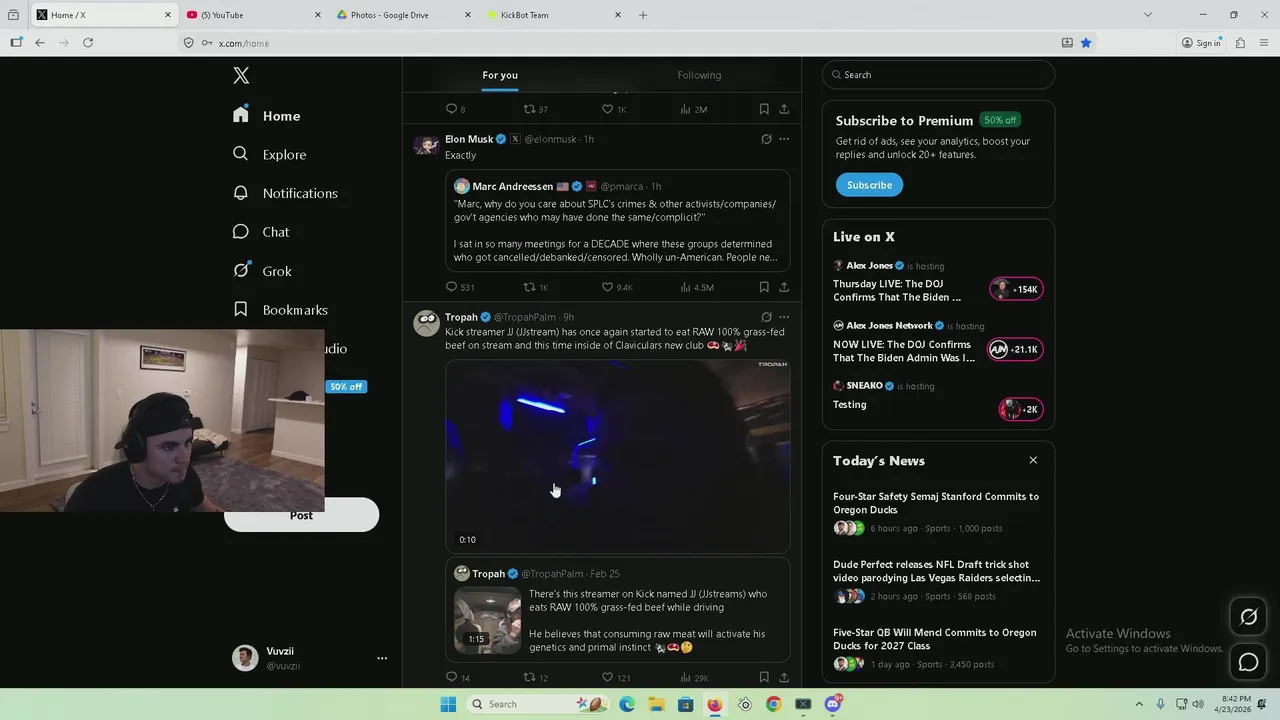Screen dimensions: 1280x720
Task: Open Firefox from the Windows taskbar
Action: click(x=715, y=704)
